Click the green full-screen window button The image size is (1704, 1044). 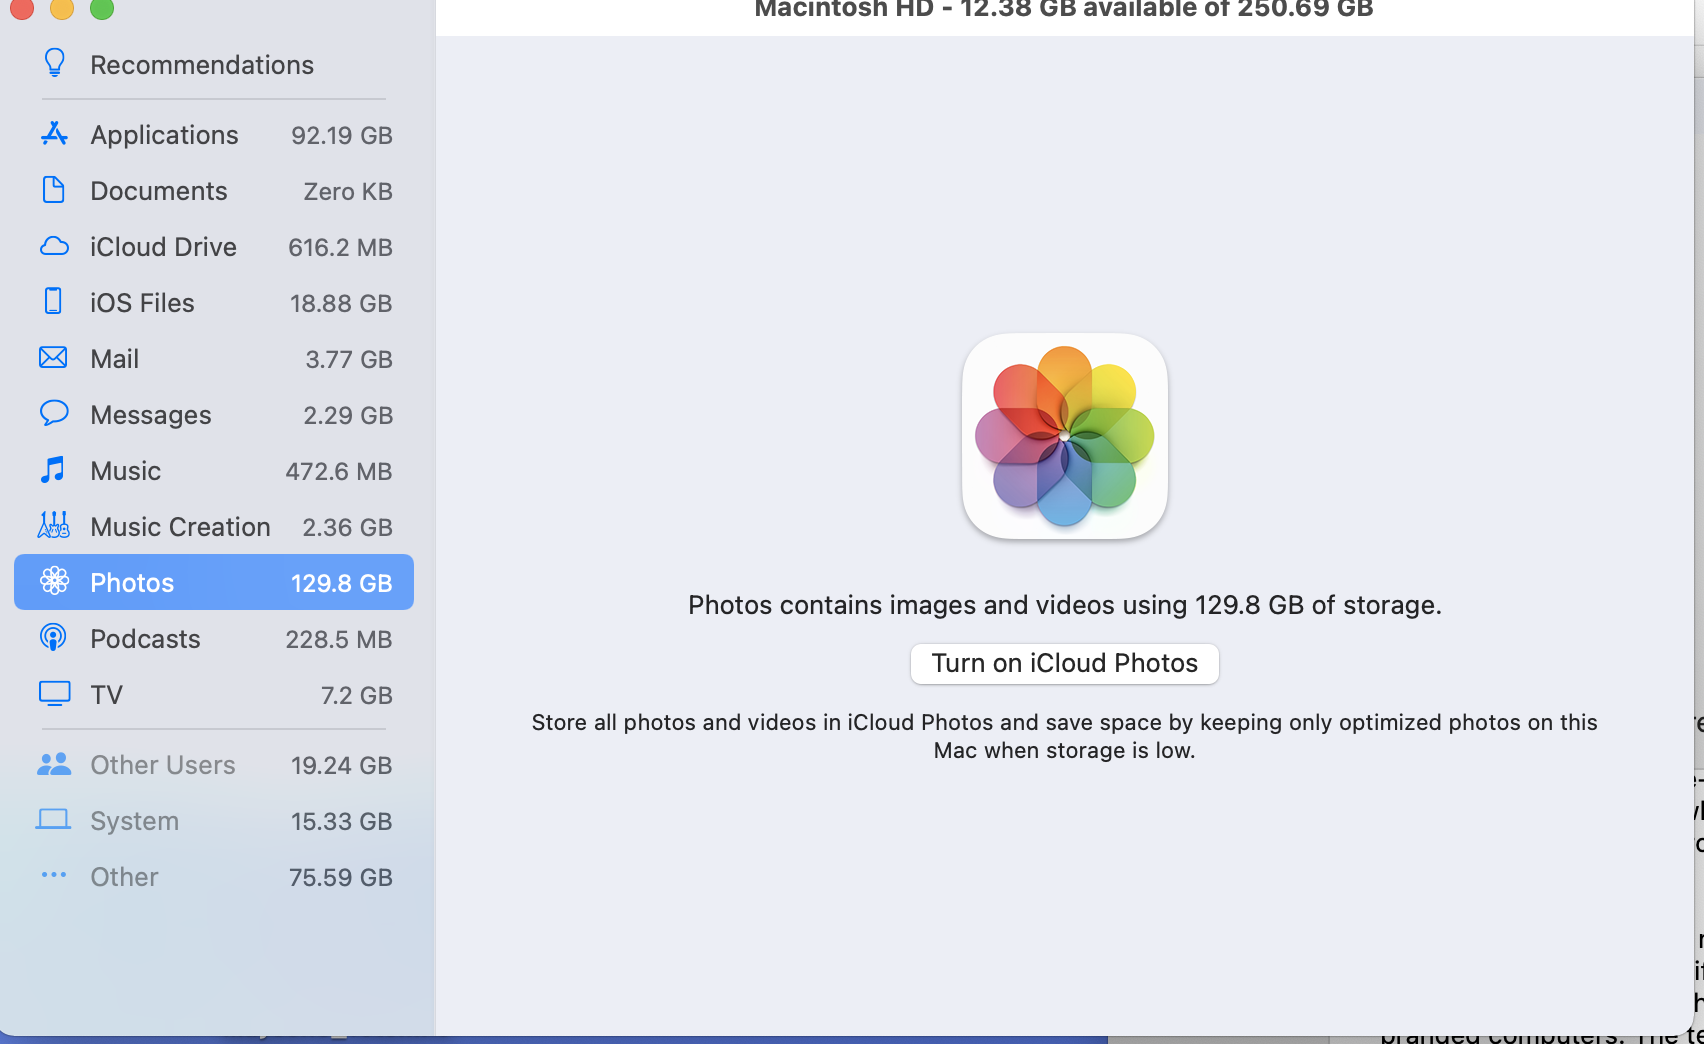(102, 8)
